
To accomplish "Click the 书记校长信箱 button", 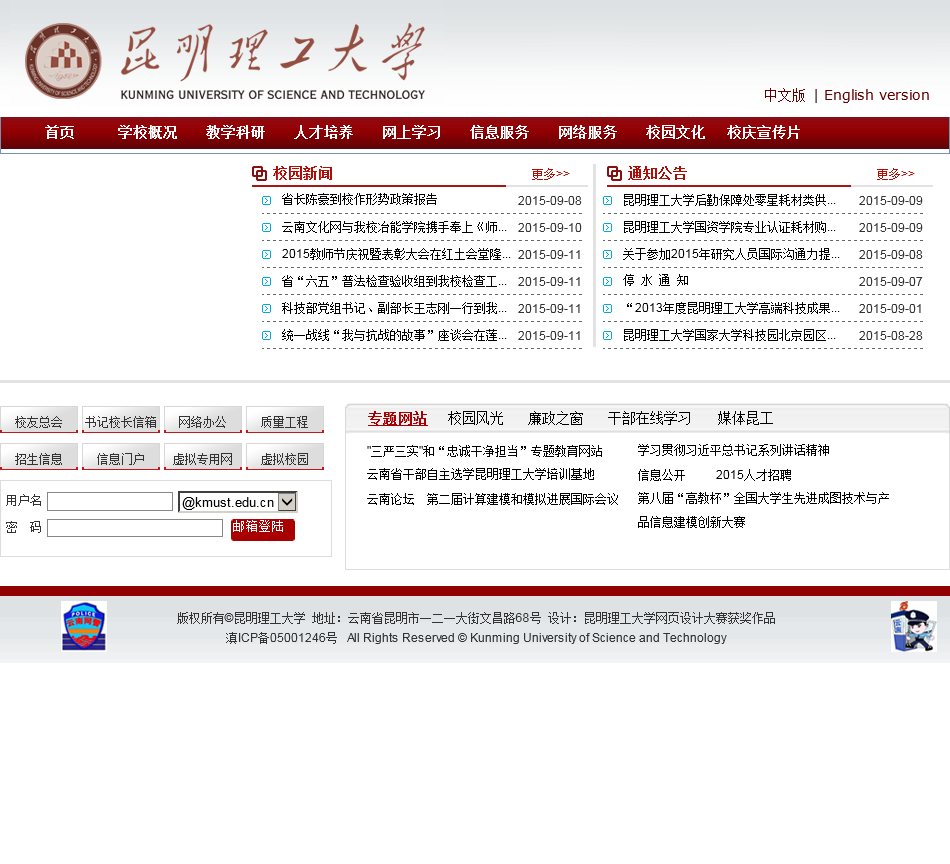I will click(x=121, y=420).
